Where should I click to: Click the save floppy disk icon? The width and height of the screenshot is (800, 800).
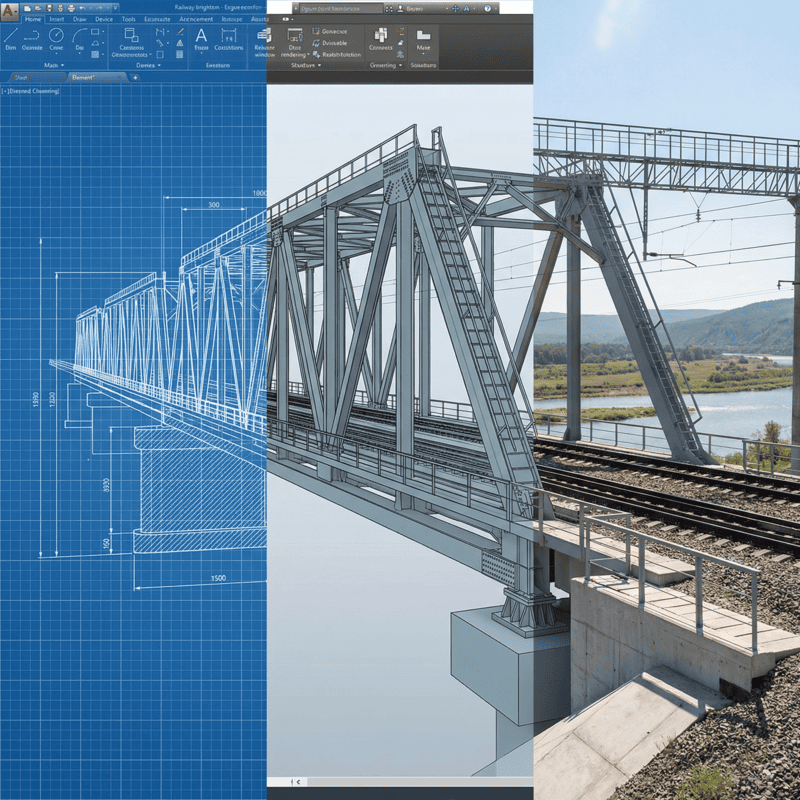49,8
